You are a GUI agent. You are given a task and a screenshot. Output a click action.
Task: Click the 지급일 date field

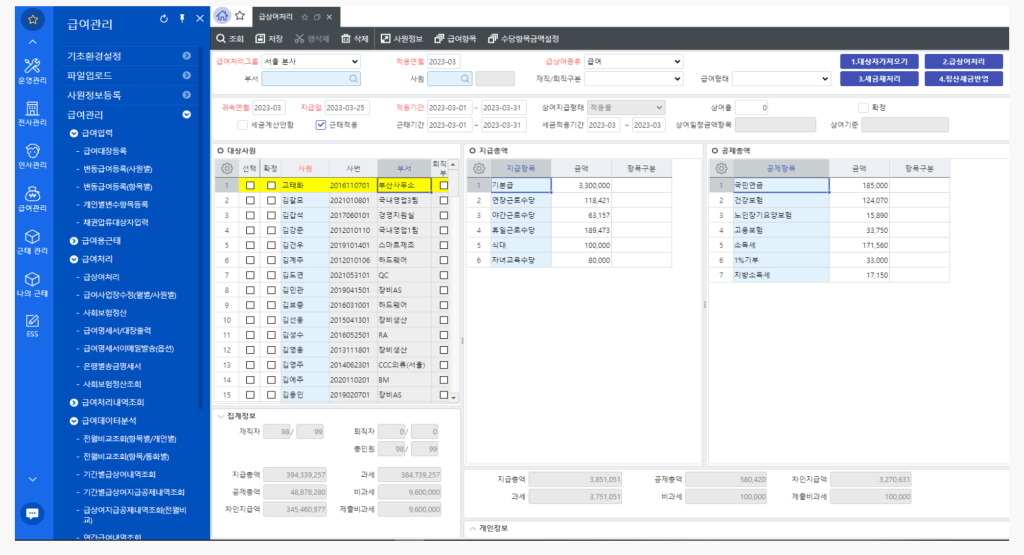click(x=347, y=107)
